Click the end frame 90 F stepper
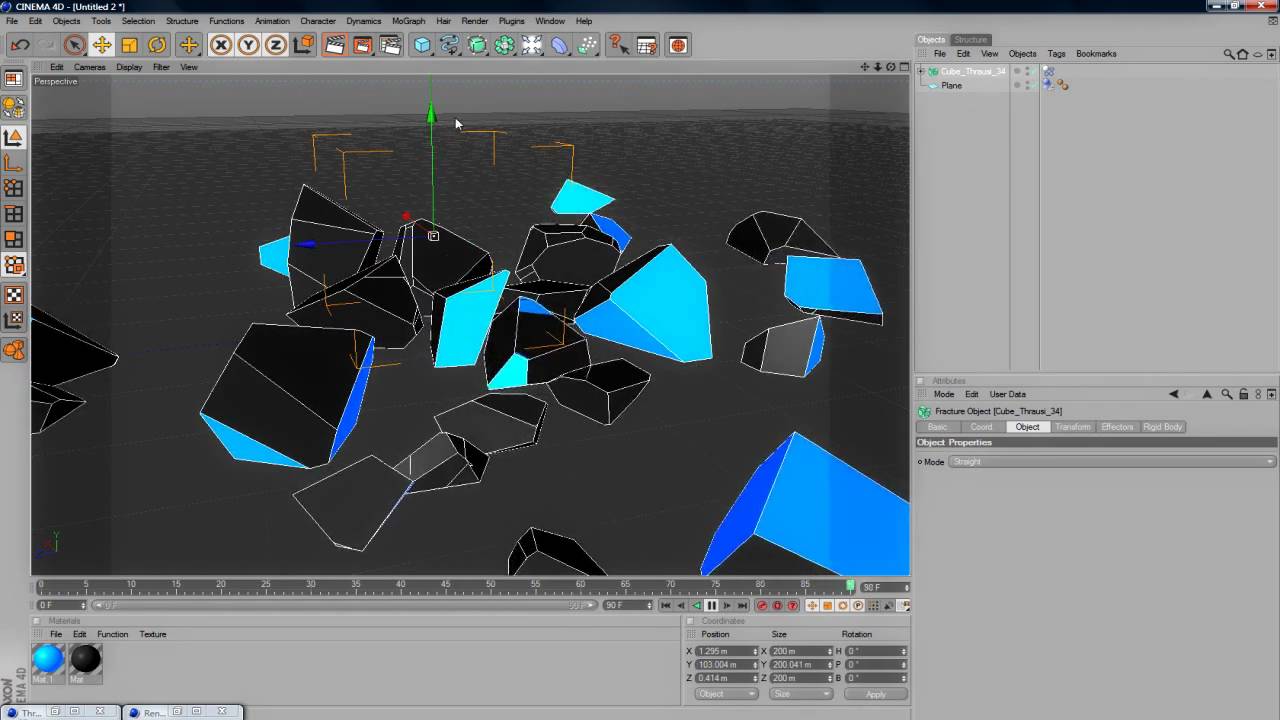This screenshot has height=720, width=1280. click(649, 605)
